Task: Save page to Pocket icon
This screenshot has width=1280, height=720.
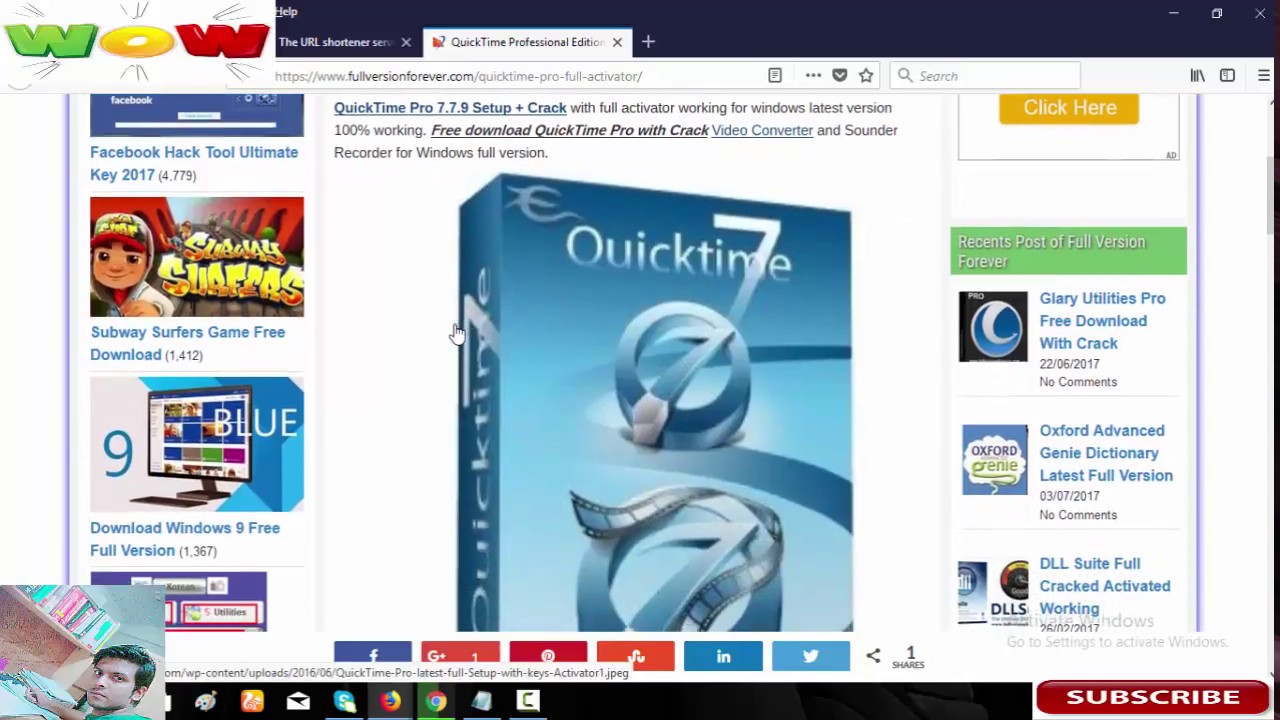Action: click(x=840, y=76)
